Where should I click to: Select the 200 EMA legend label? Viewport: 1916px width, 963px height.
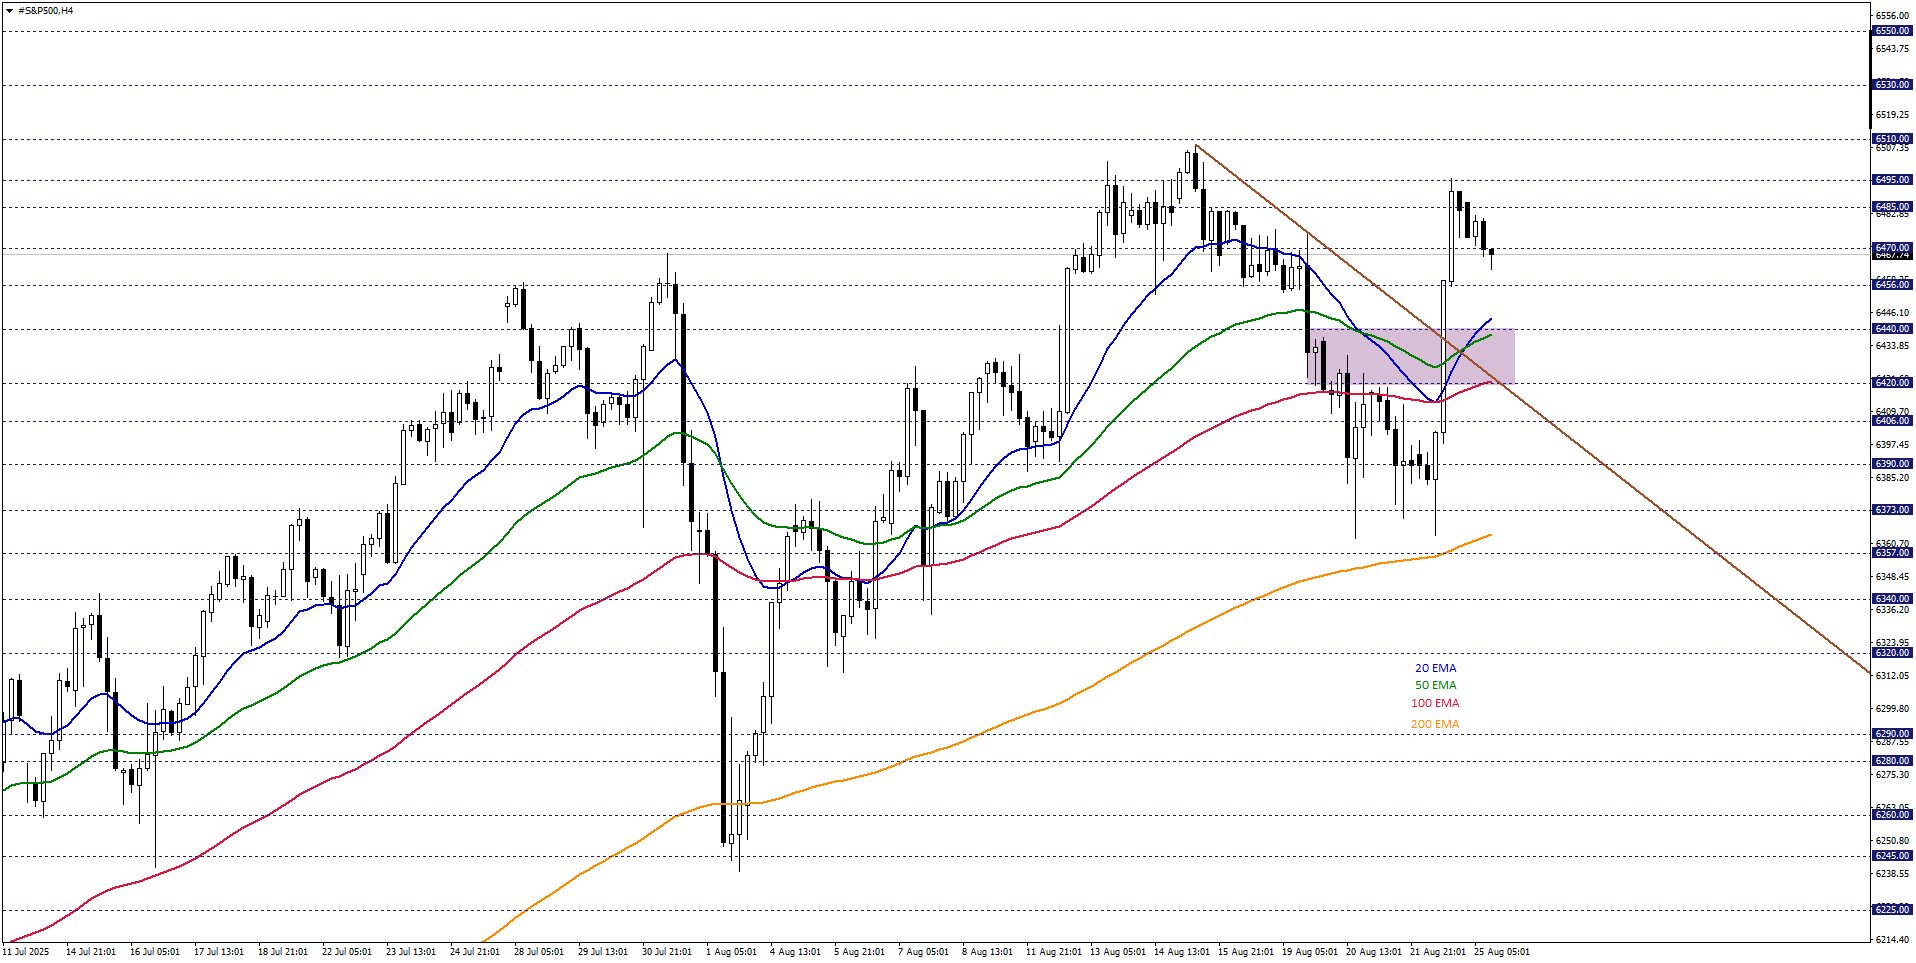coord(1435,724)
